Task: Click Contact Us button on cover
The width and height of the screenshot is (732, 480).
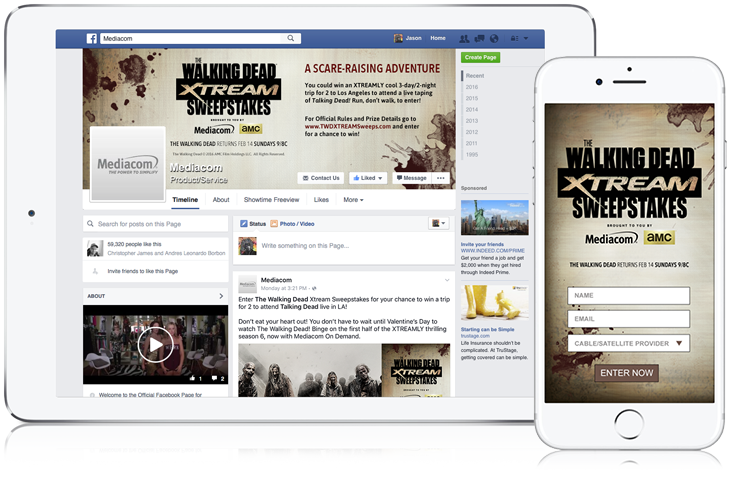Action: point(321,178)
